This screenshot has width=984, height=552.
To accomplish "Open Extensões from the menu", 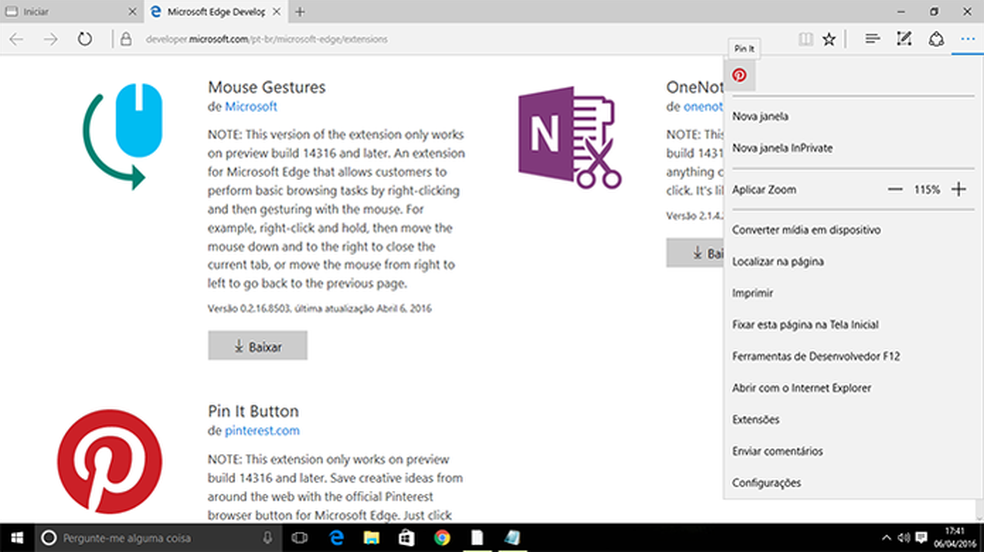I will click(756, 420).
